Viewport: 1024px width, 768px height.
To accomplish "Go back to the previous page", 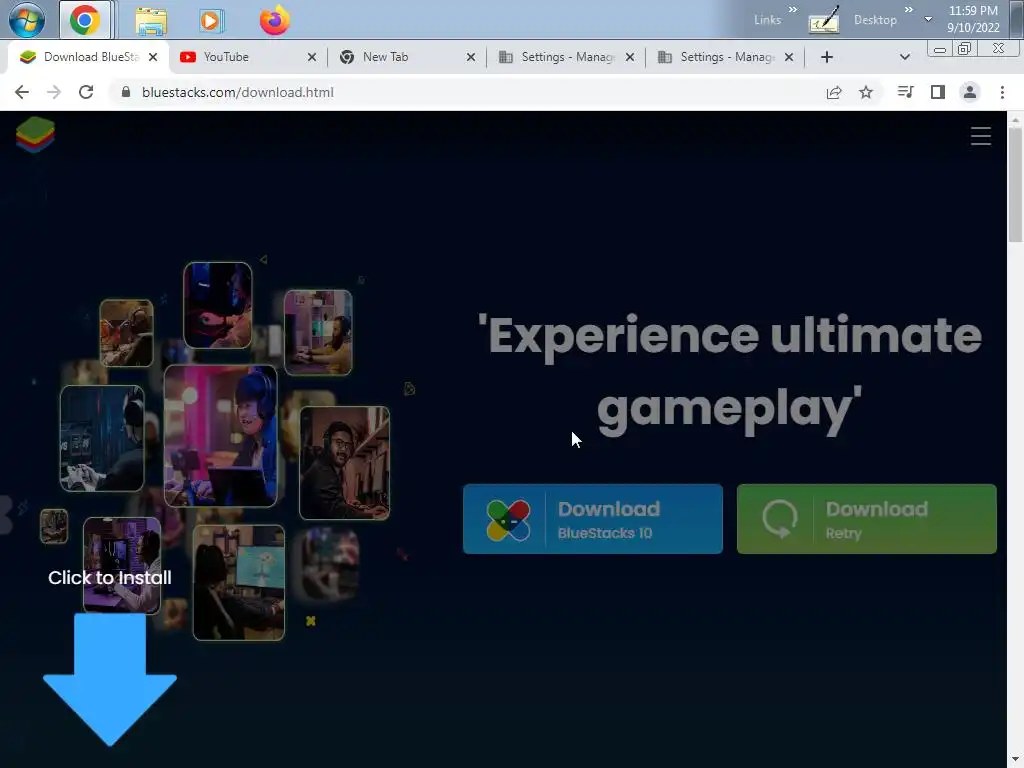I will coord(22,92).
